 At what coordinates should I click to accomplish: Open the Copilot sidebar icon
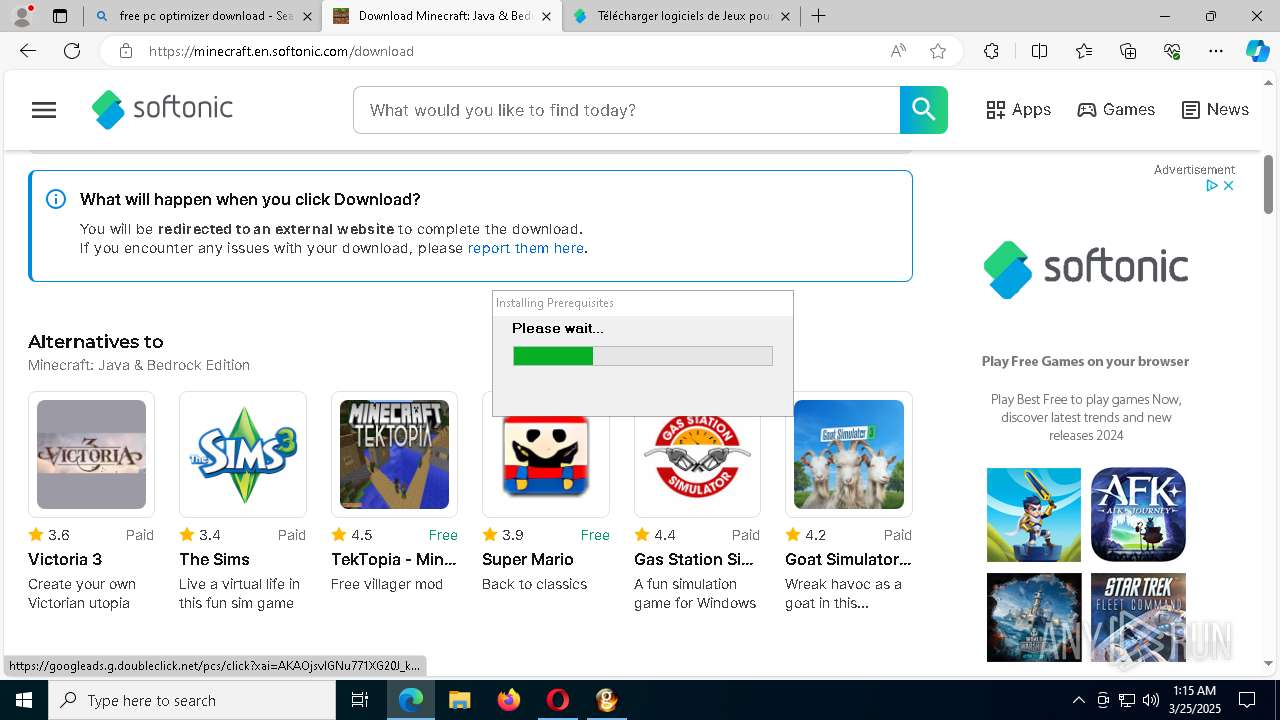[1257, 51]
